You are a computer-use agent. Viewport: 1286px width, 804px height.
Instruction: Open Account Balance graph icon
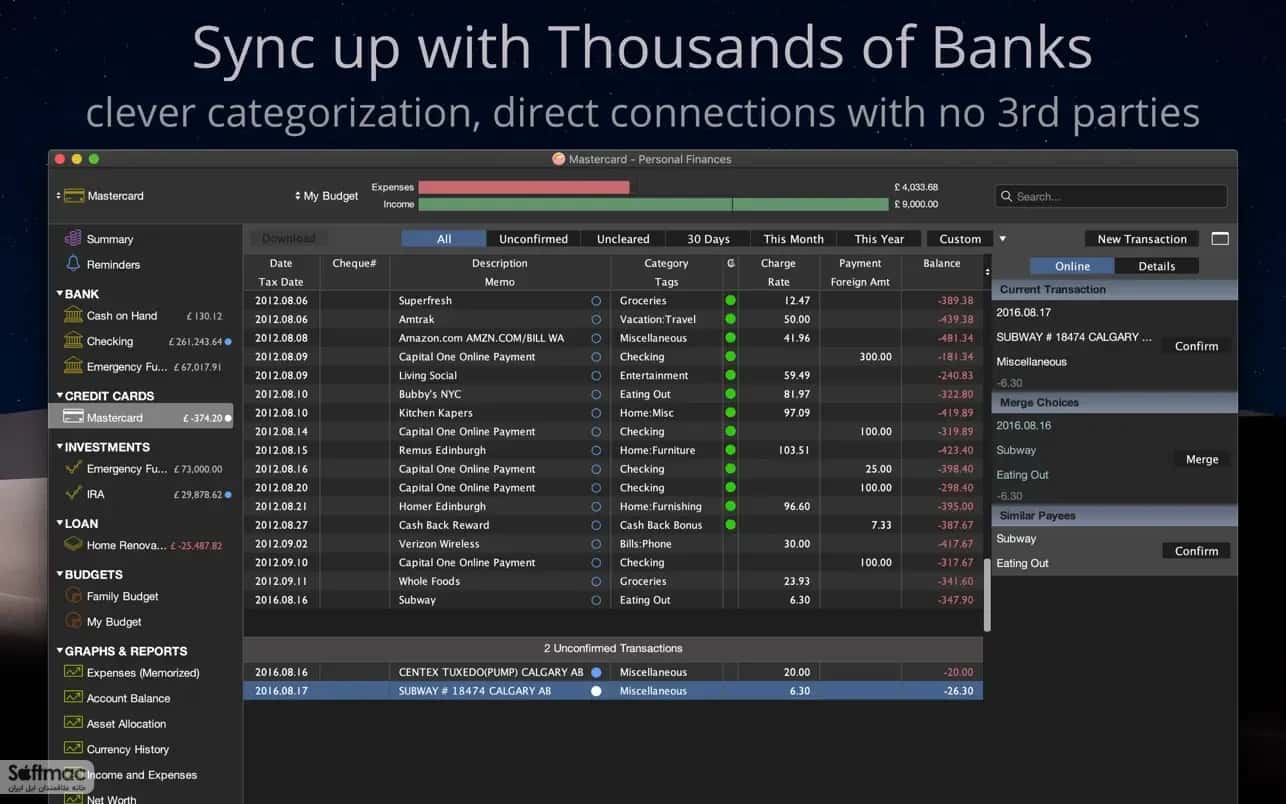point(73,698)
